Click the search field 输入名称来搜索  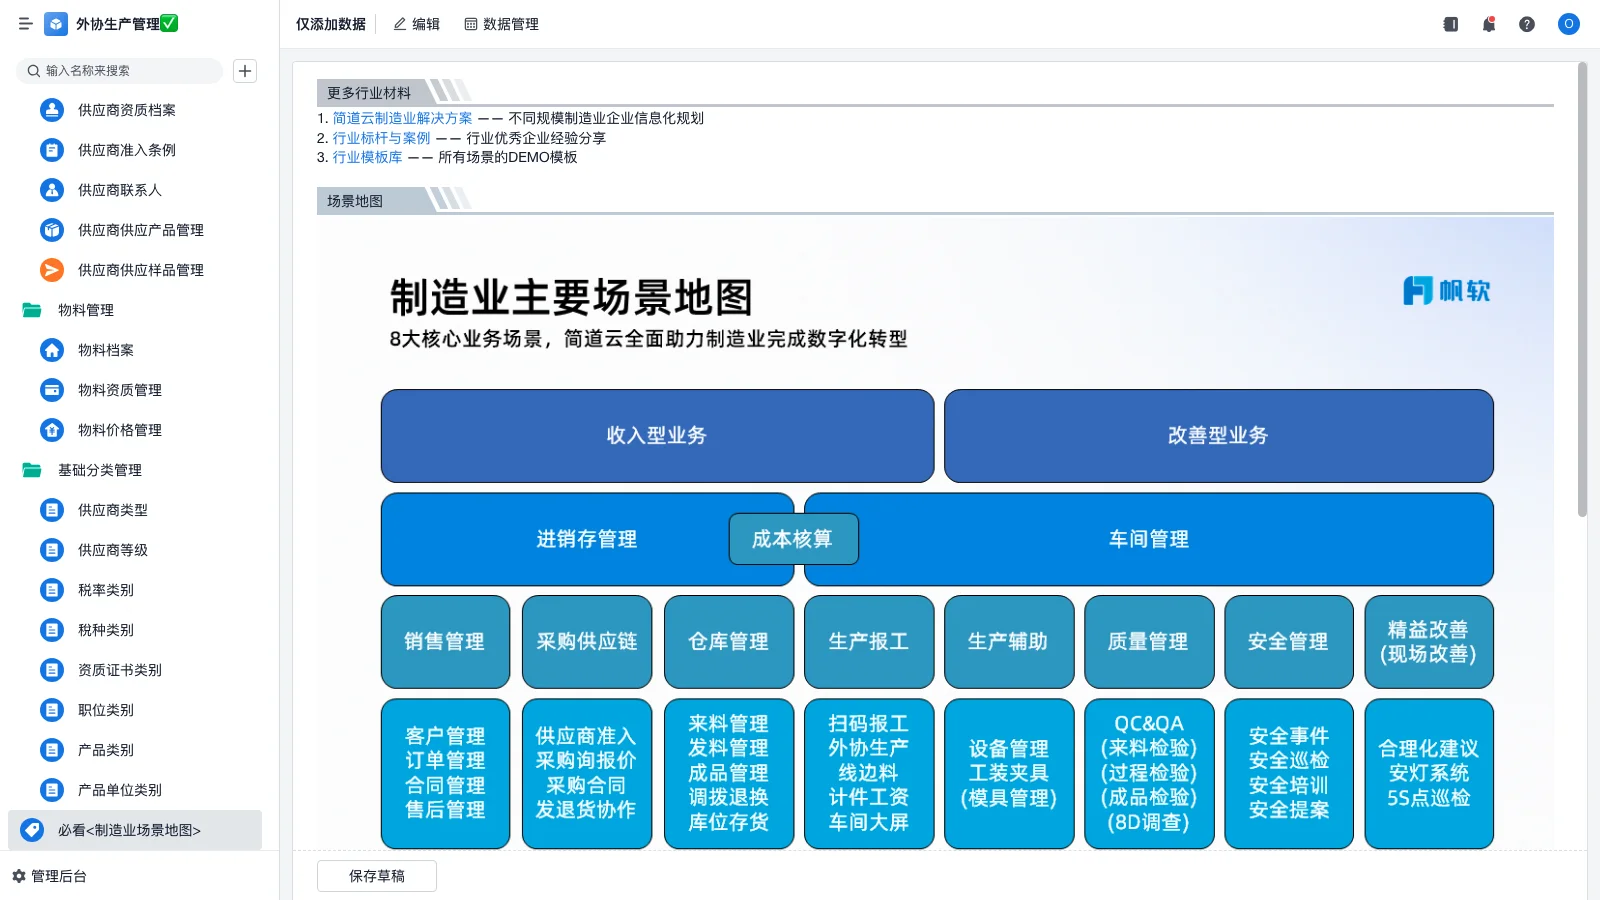tap(119, 71)
